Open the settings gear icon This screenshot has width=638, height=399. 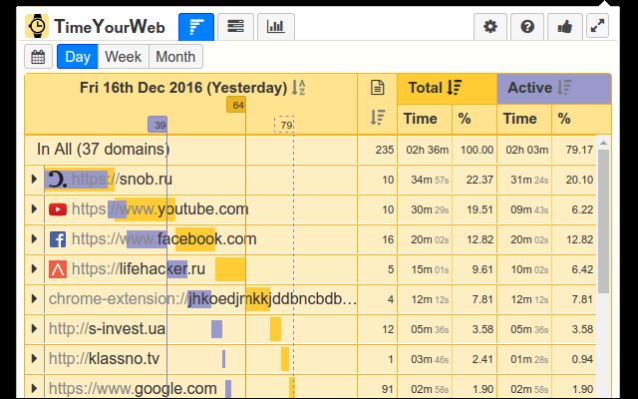point(490,27)
